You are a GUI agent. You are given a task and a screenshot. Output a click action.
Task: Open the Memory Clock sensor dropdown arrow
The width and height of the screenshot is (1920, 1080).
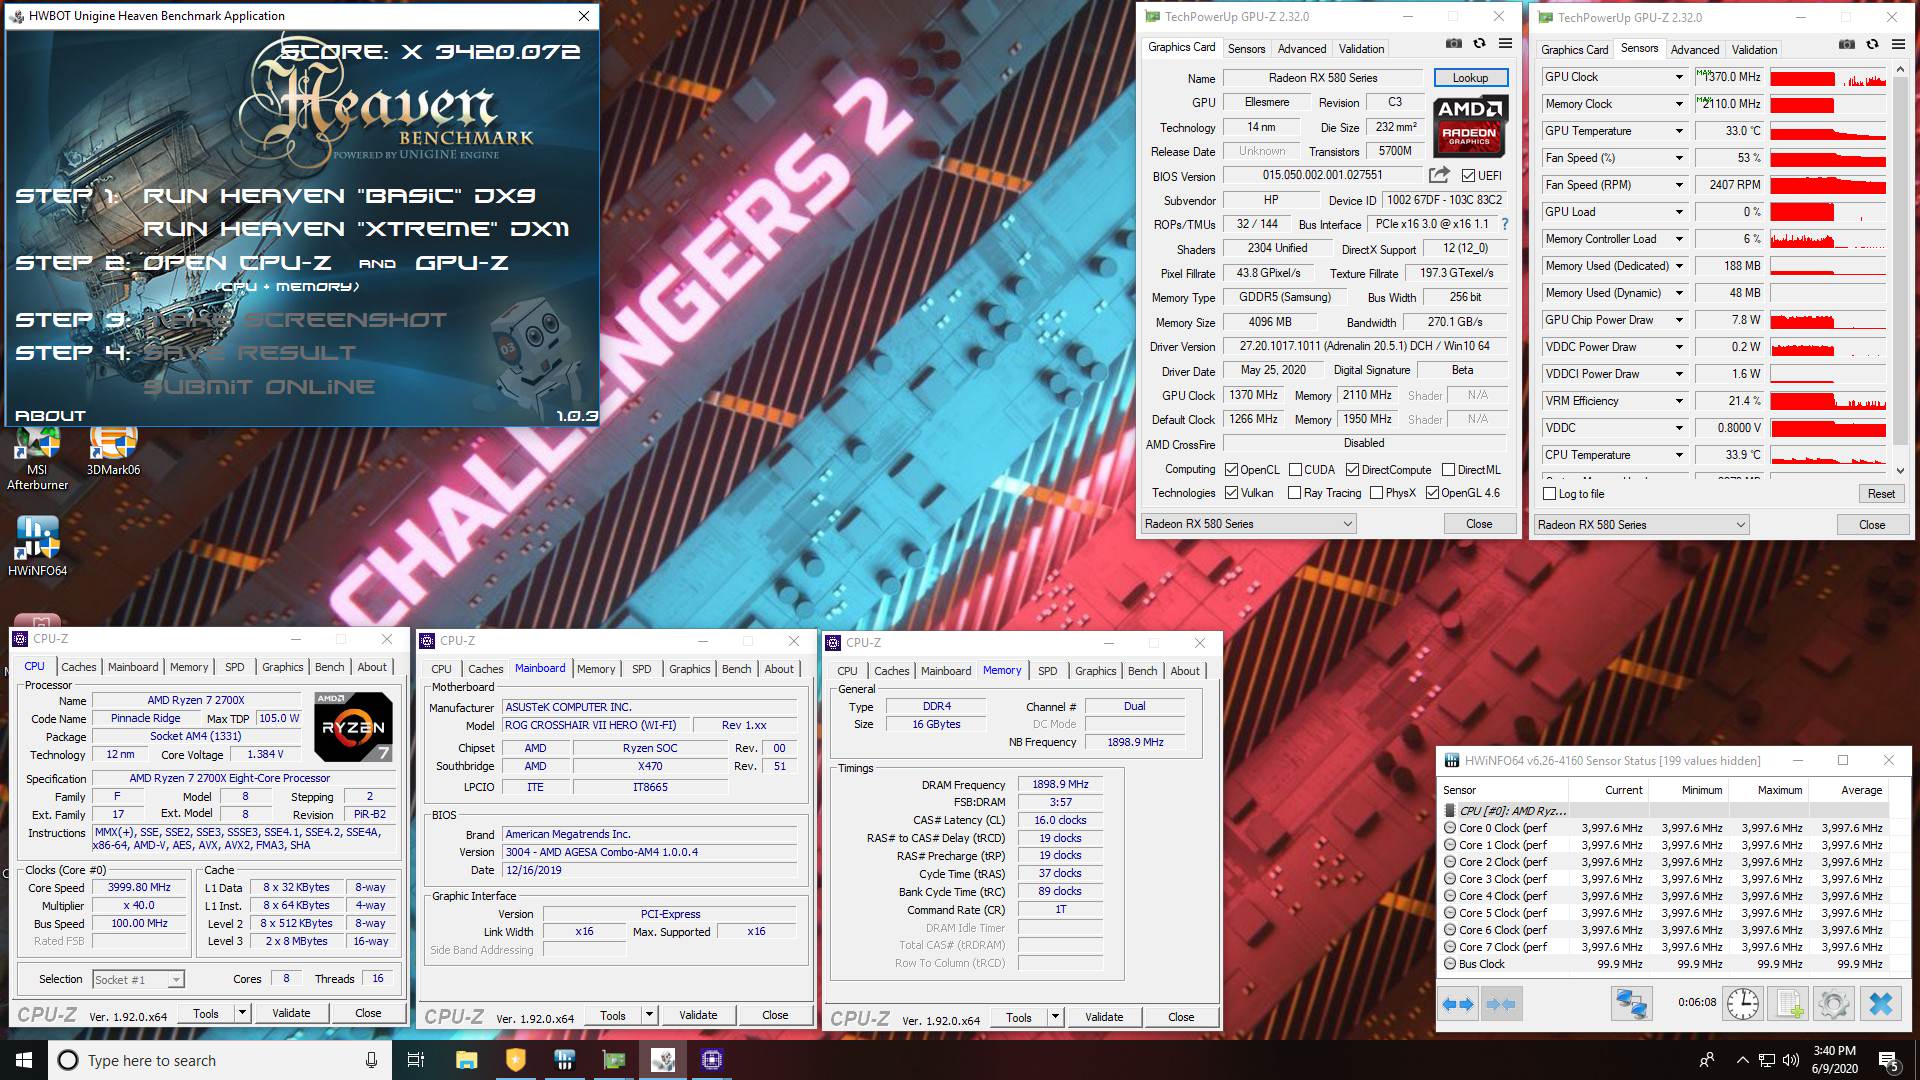pyautogui.click(x=1679, y=104)
